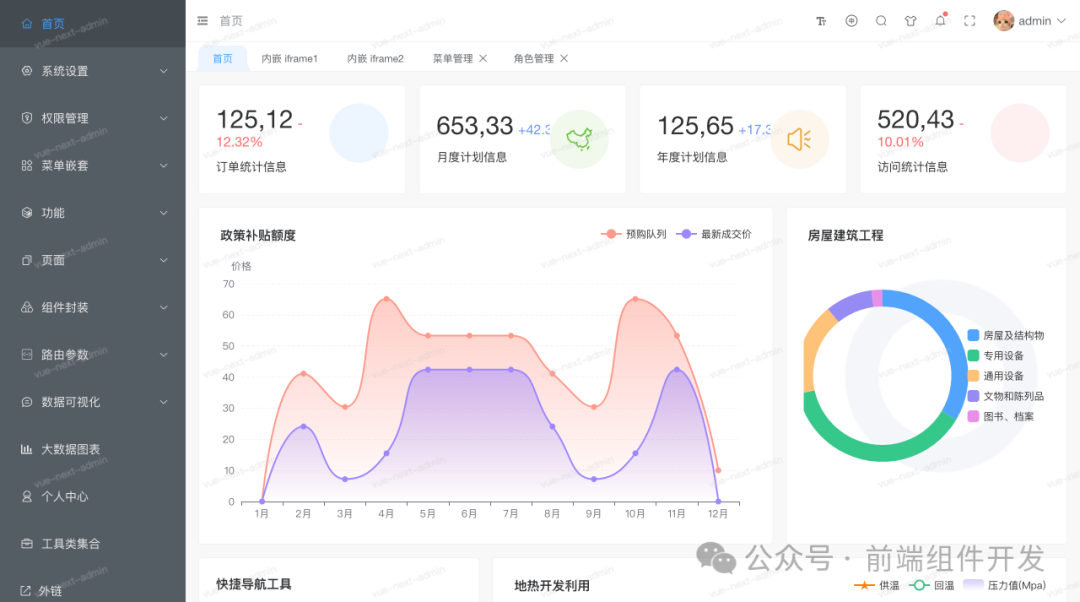Image resolution: width=1080 pixels, height=602 pixels.
Task: Open the font size switcher icon
Action: click(820, 20)
